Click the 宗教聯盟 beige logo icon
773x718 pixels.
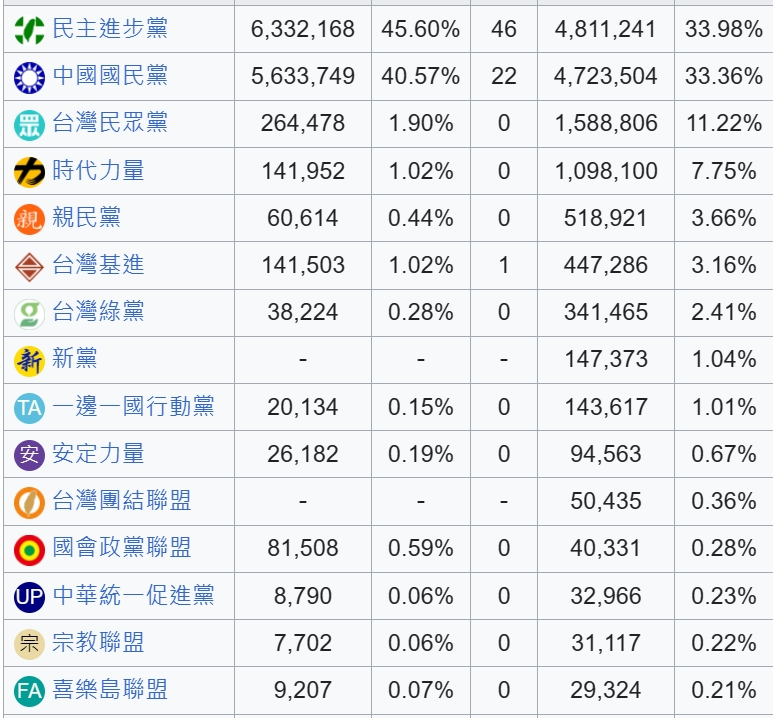[30, 644]
